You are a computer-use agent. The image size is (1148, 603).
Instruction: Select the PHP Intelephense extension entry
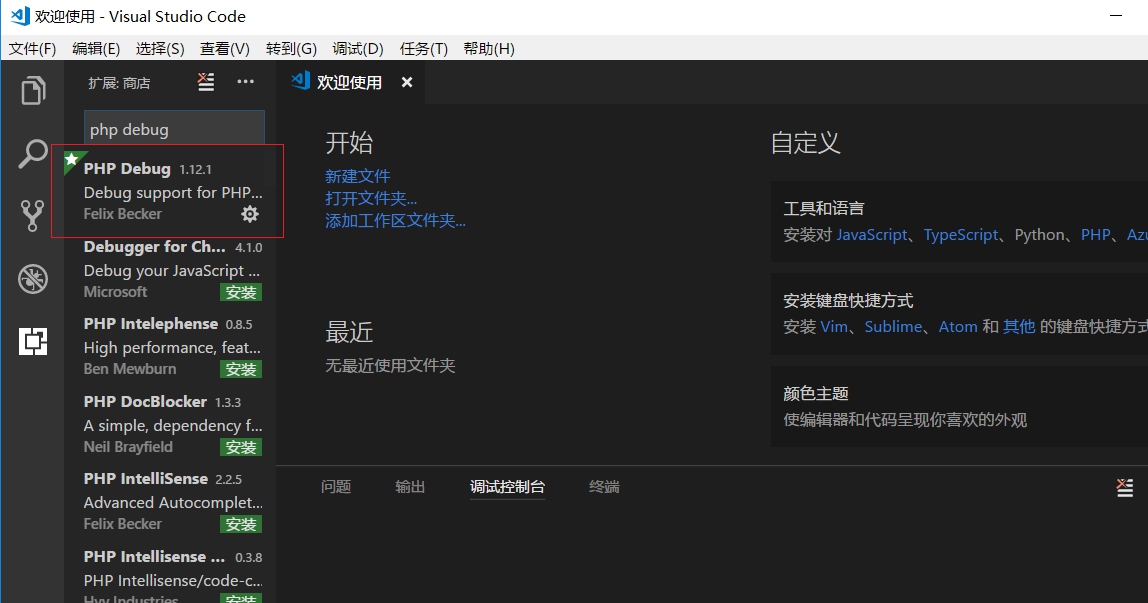point(169,345)
